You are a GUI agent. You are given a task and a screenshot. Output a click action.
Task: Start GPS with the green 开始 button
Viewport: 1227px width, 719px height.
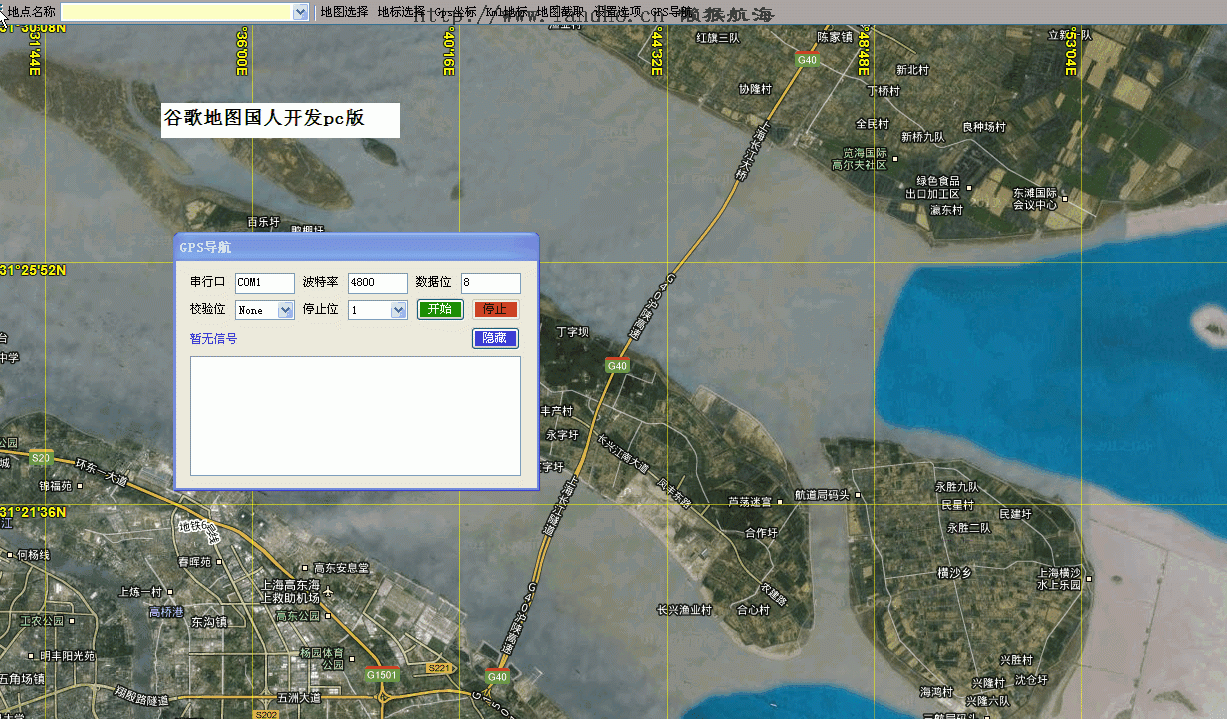[x=440, y=309]
